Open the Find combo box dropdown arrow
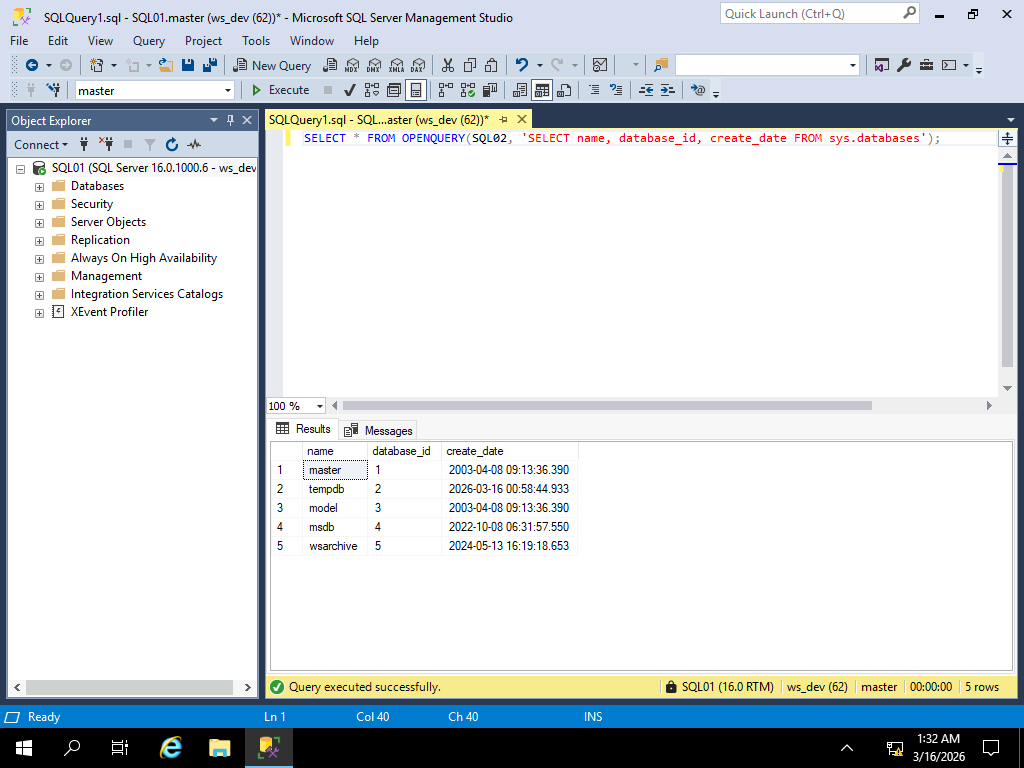 pos(852,65)
